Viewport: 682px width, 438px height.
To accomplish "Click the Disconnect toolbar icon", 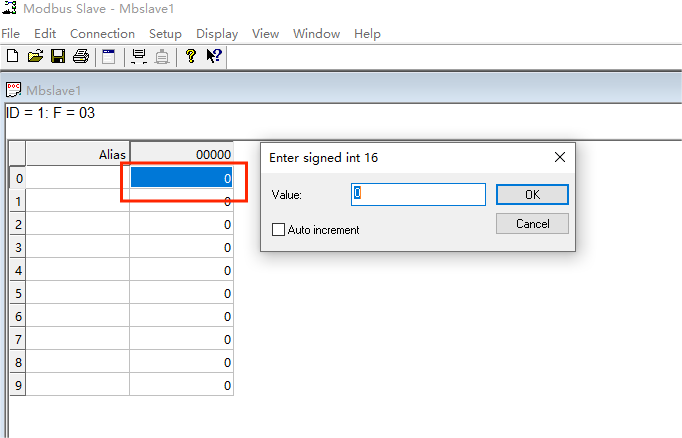I will click(x=162, y=56).
